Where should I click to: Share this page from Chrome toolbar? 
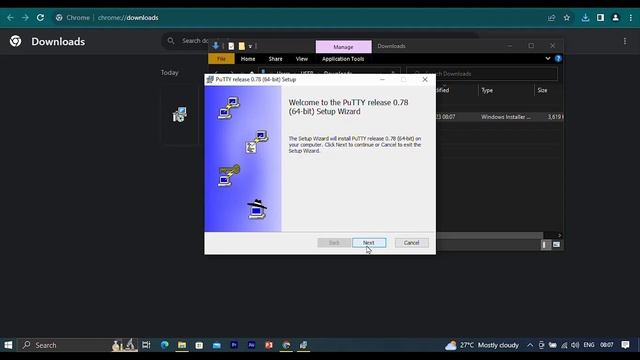coord(551,18)
